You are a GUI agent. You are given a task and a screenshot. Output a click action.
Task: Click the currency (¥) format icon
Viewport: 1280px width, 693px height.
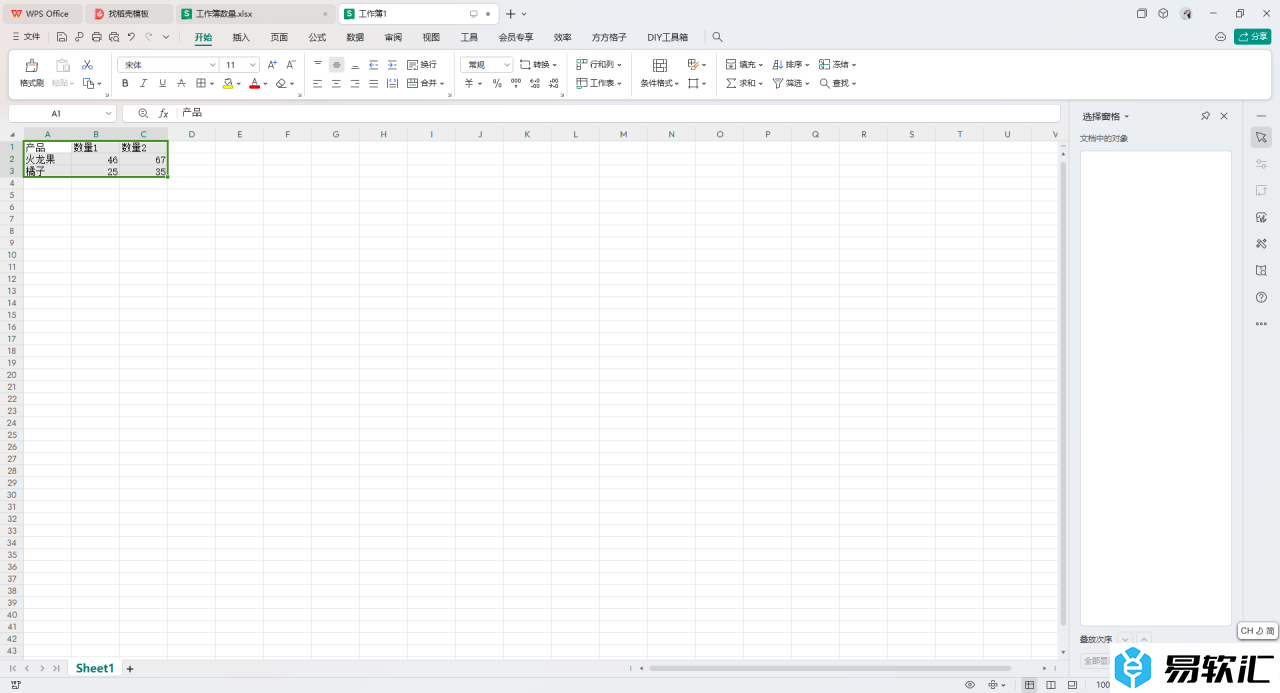468,83
